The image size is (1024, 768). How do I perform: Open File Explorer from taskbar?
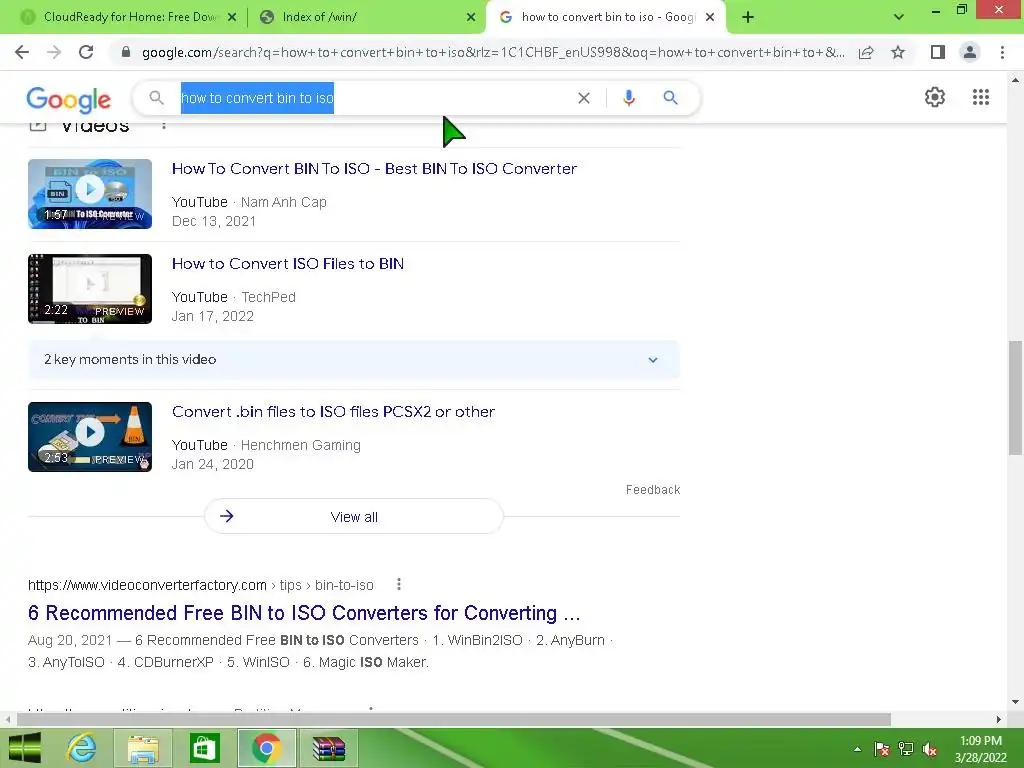click(x=143, y=748)
